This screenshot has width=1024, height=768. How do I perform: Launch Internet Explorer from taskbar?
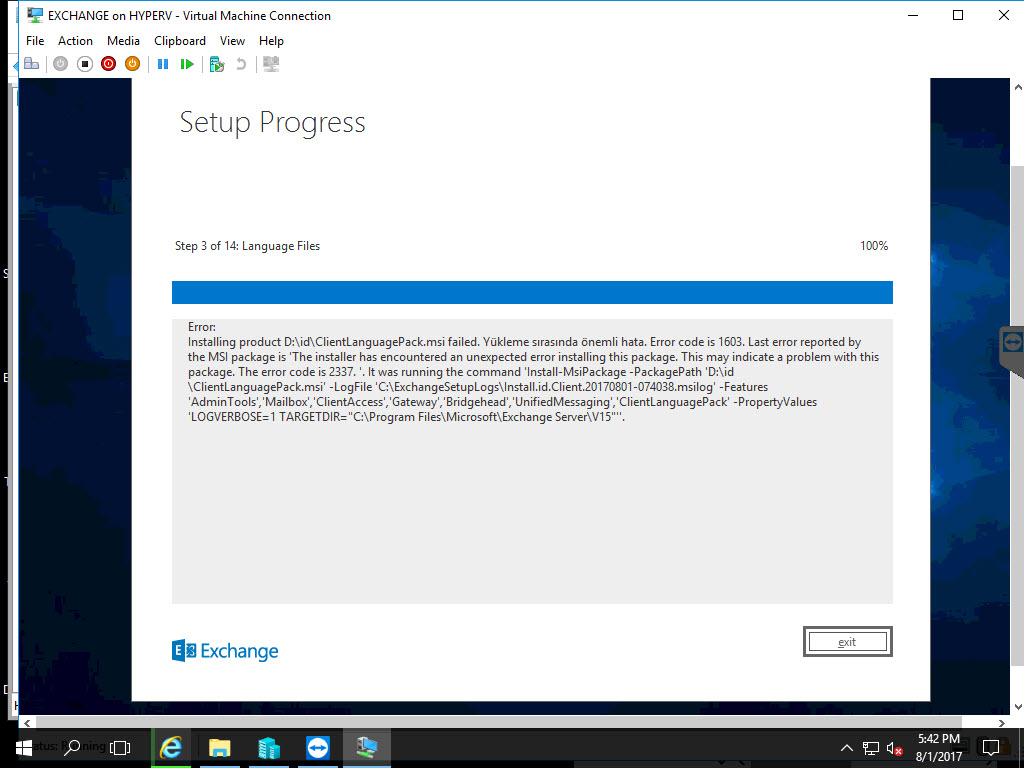point(171,748)
